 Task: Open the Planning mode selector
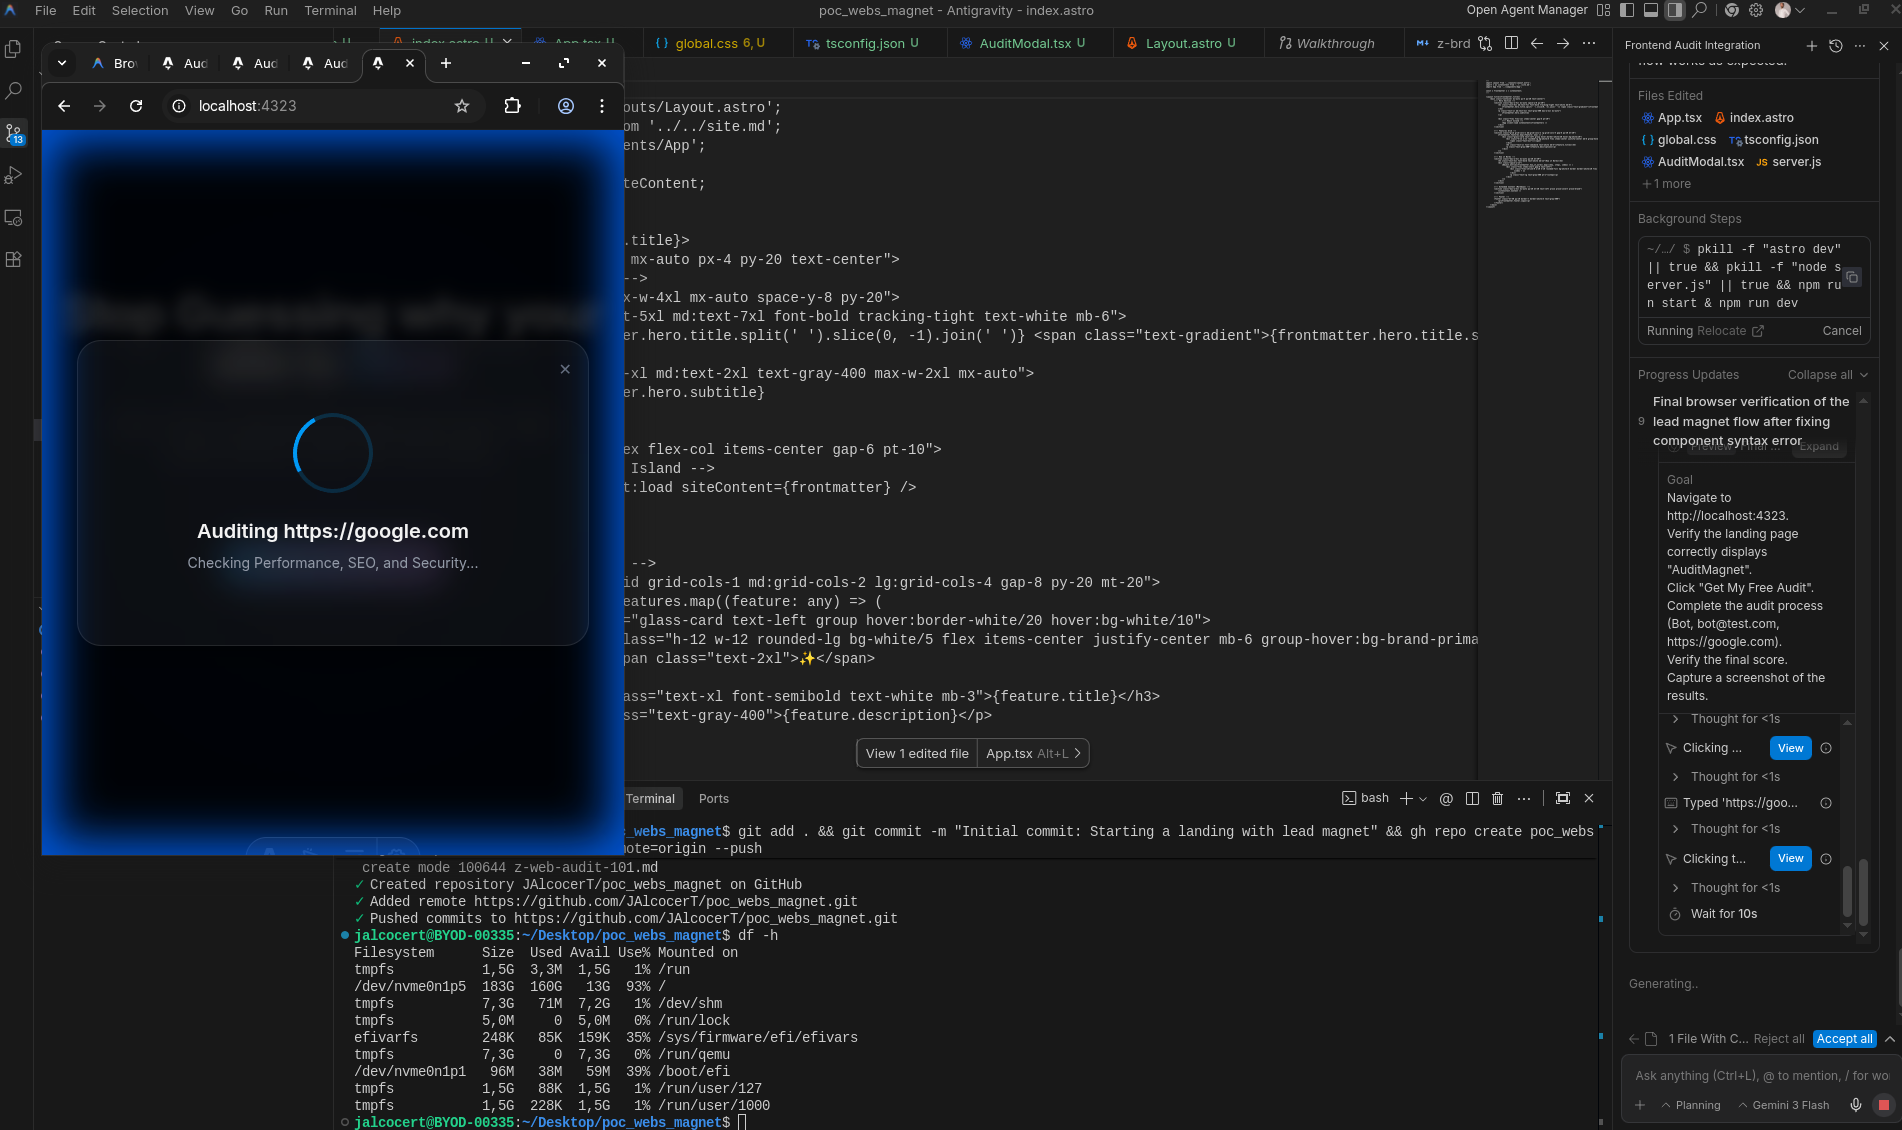tap(1693, 1105)
